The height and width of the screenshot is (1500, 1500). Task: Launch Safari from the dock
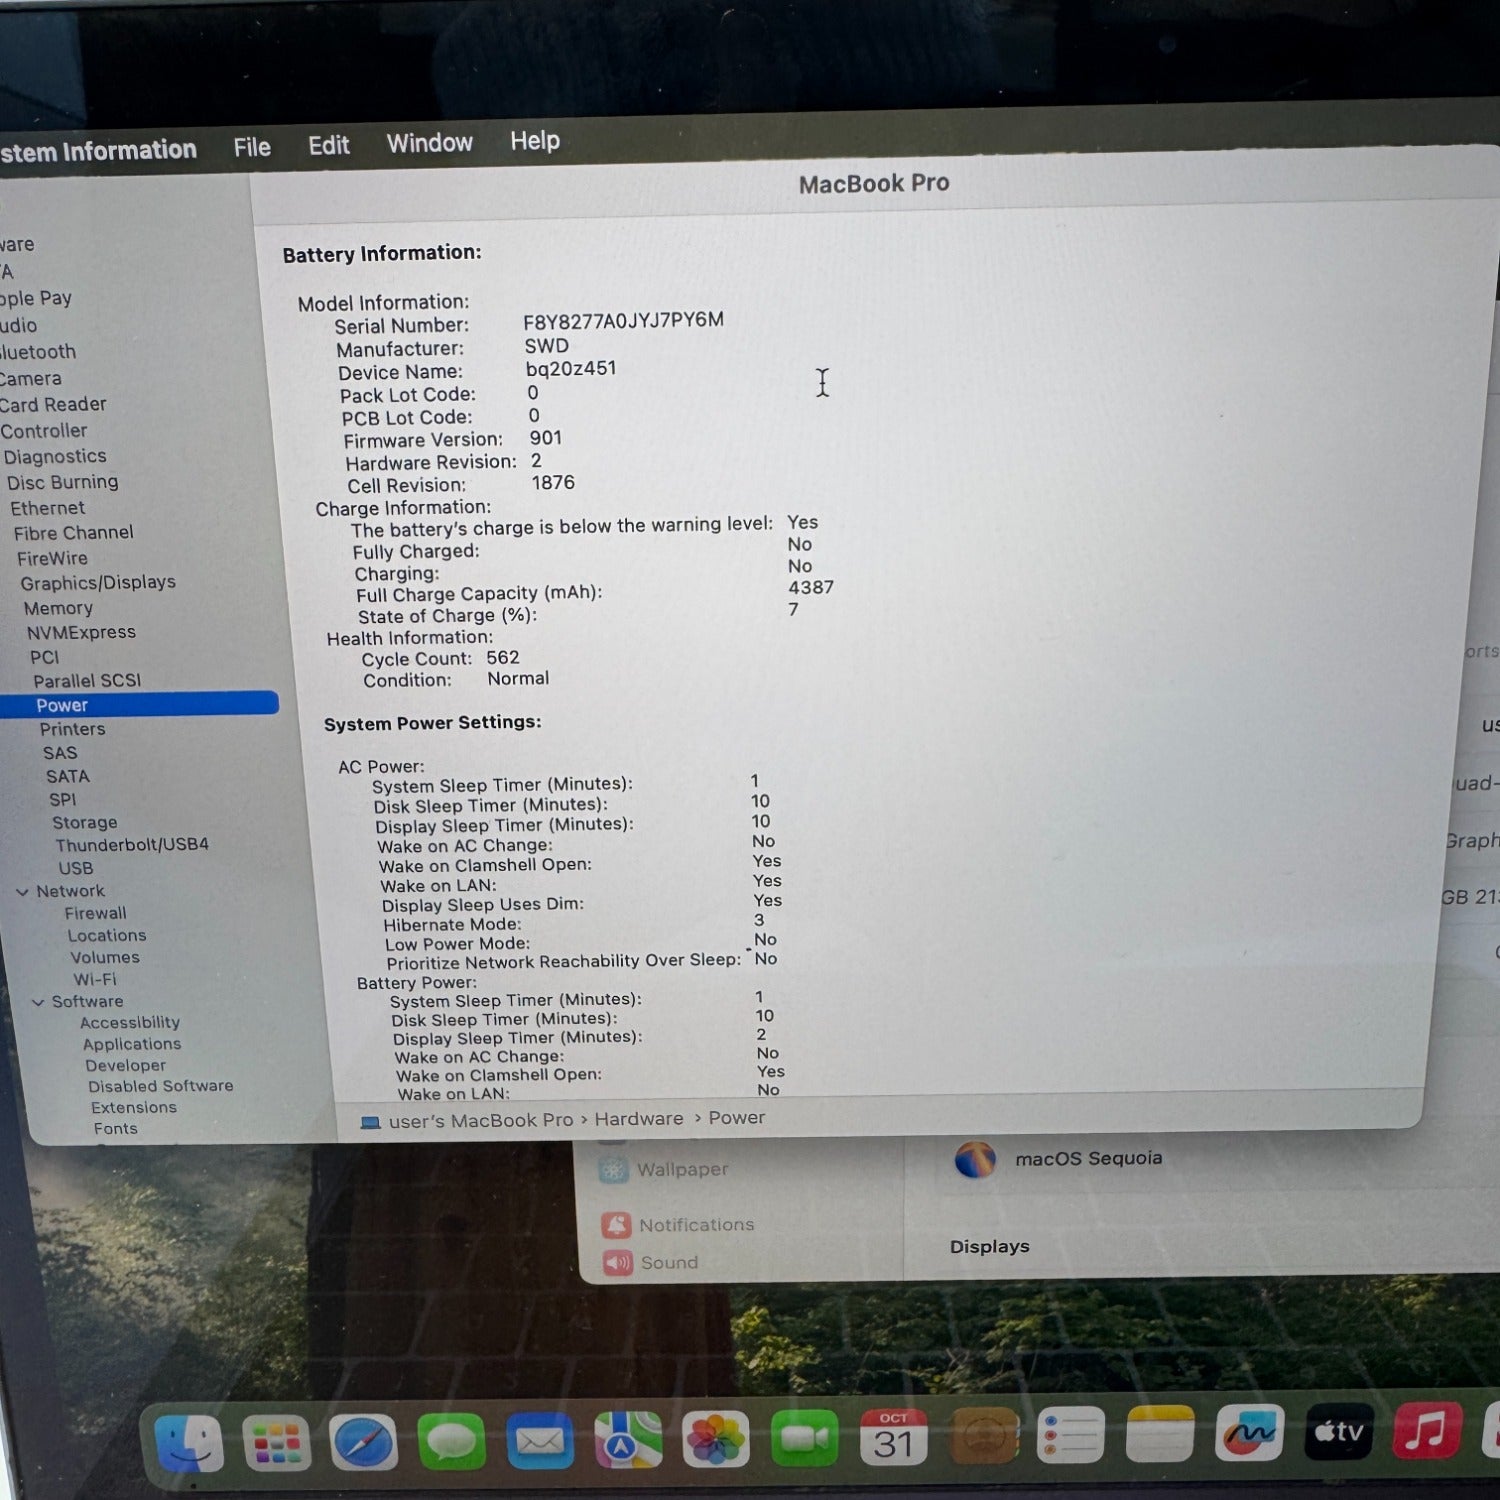[x=363, y=1443]
